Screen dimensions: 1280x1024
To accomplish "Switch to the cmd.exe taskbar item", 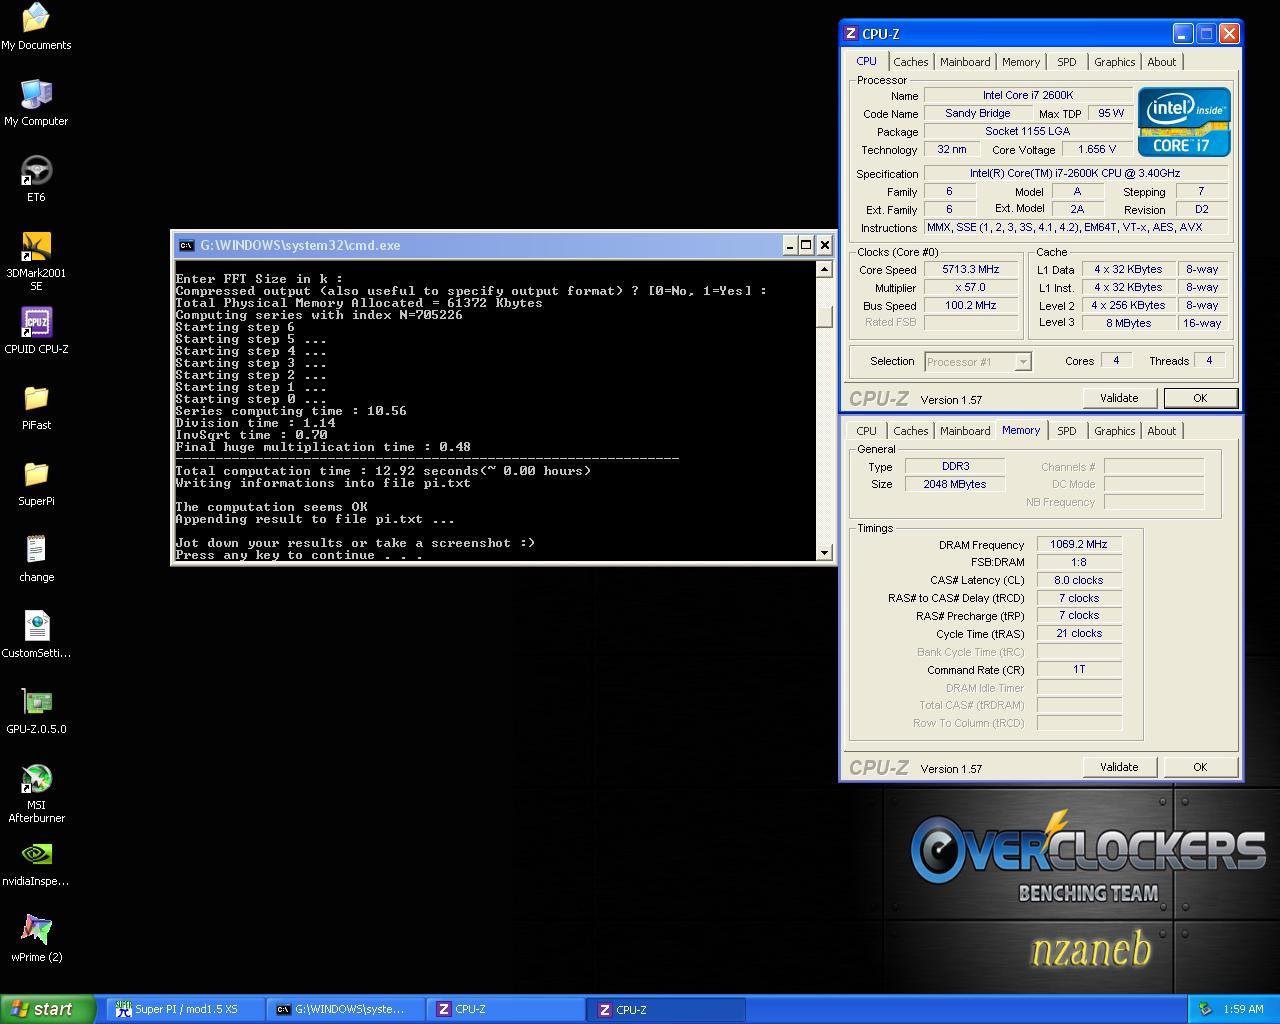I will (x=346, y=1009).
